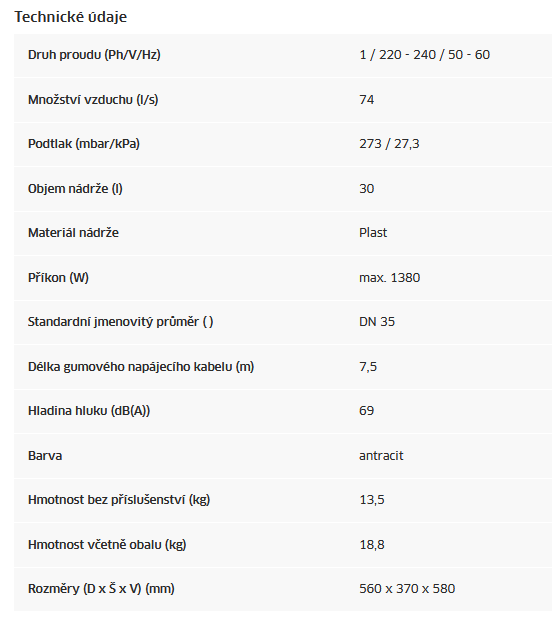Click the noise level value 69

[x=366, y=411]
